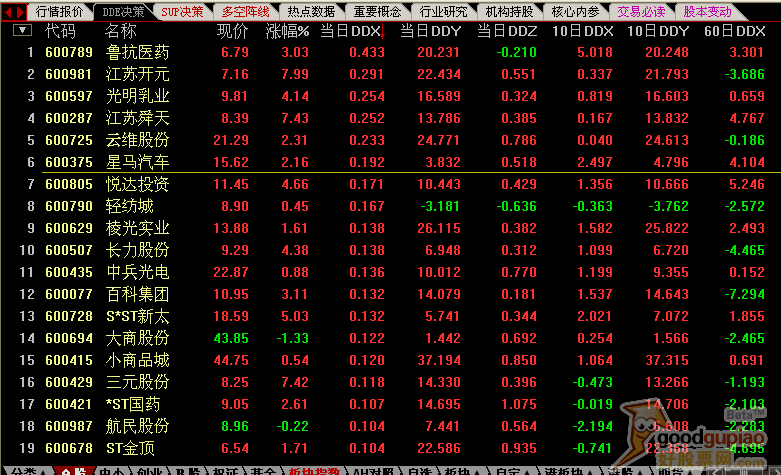
Task: Click the 1.075 DDZ value for *ST国药
Action: (519, 404)
